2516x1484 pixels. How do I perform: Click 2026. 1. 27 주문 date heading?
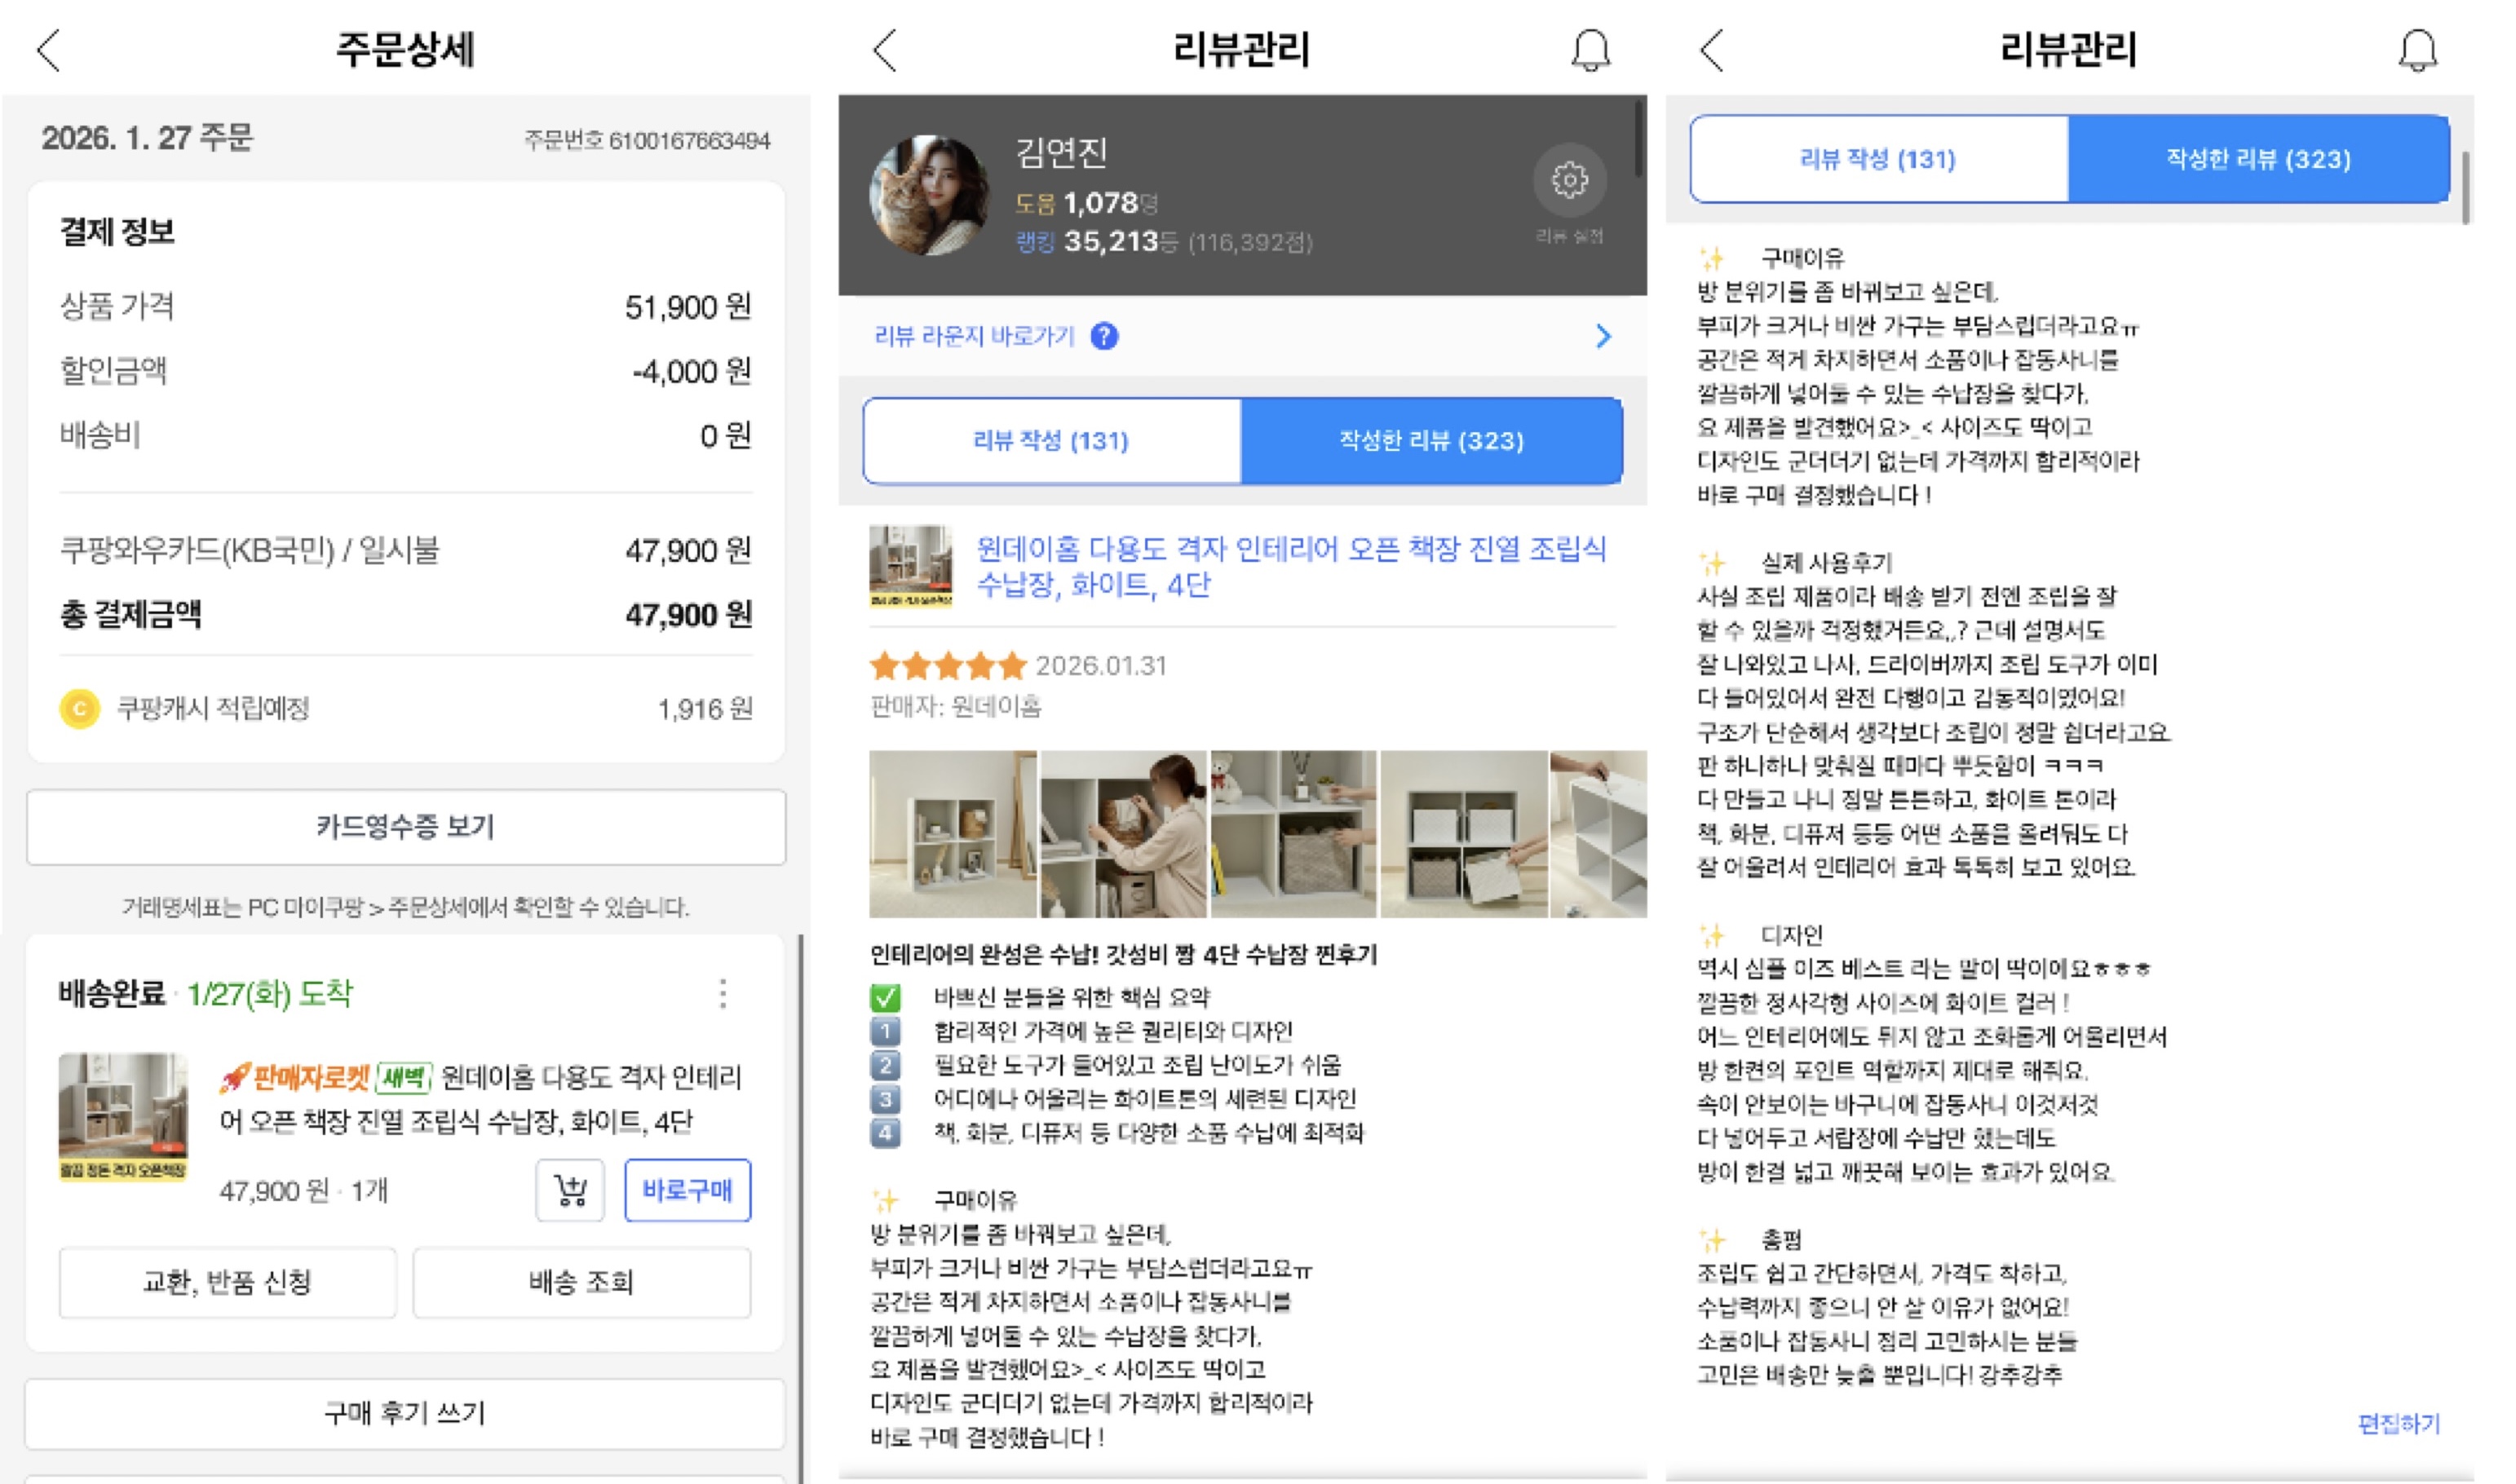pyautogui.click(x=147, y=138)
